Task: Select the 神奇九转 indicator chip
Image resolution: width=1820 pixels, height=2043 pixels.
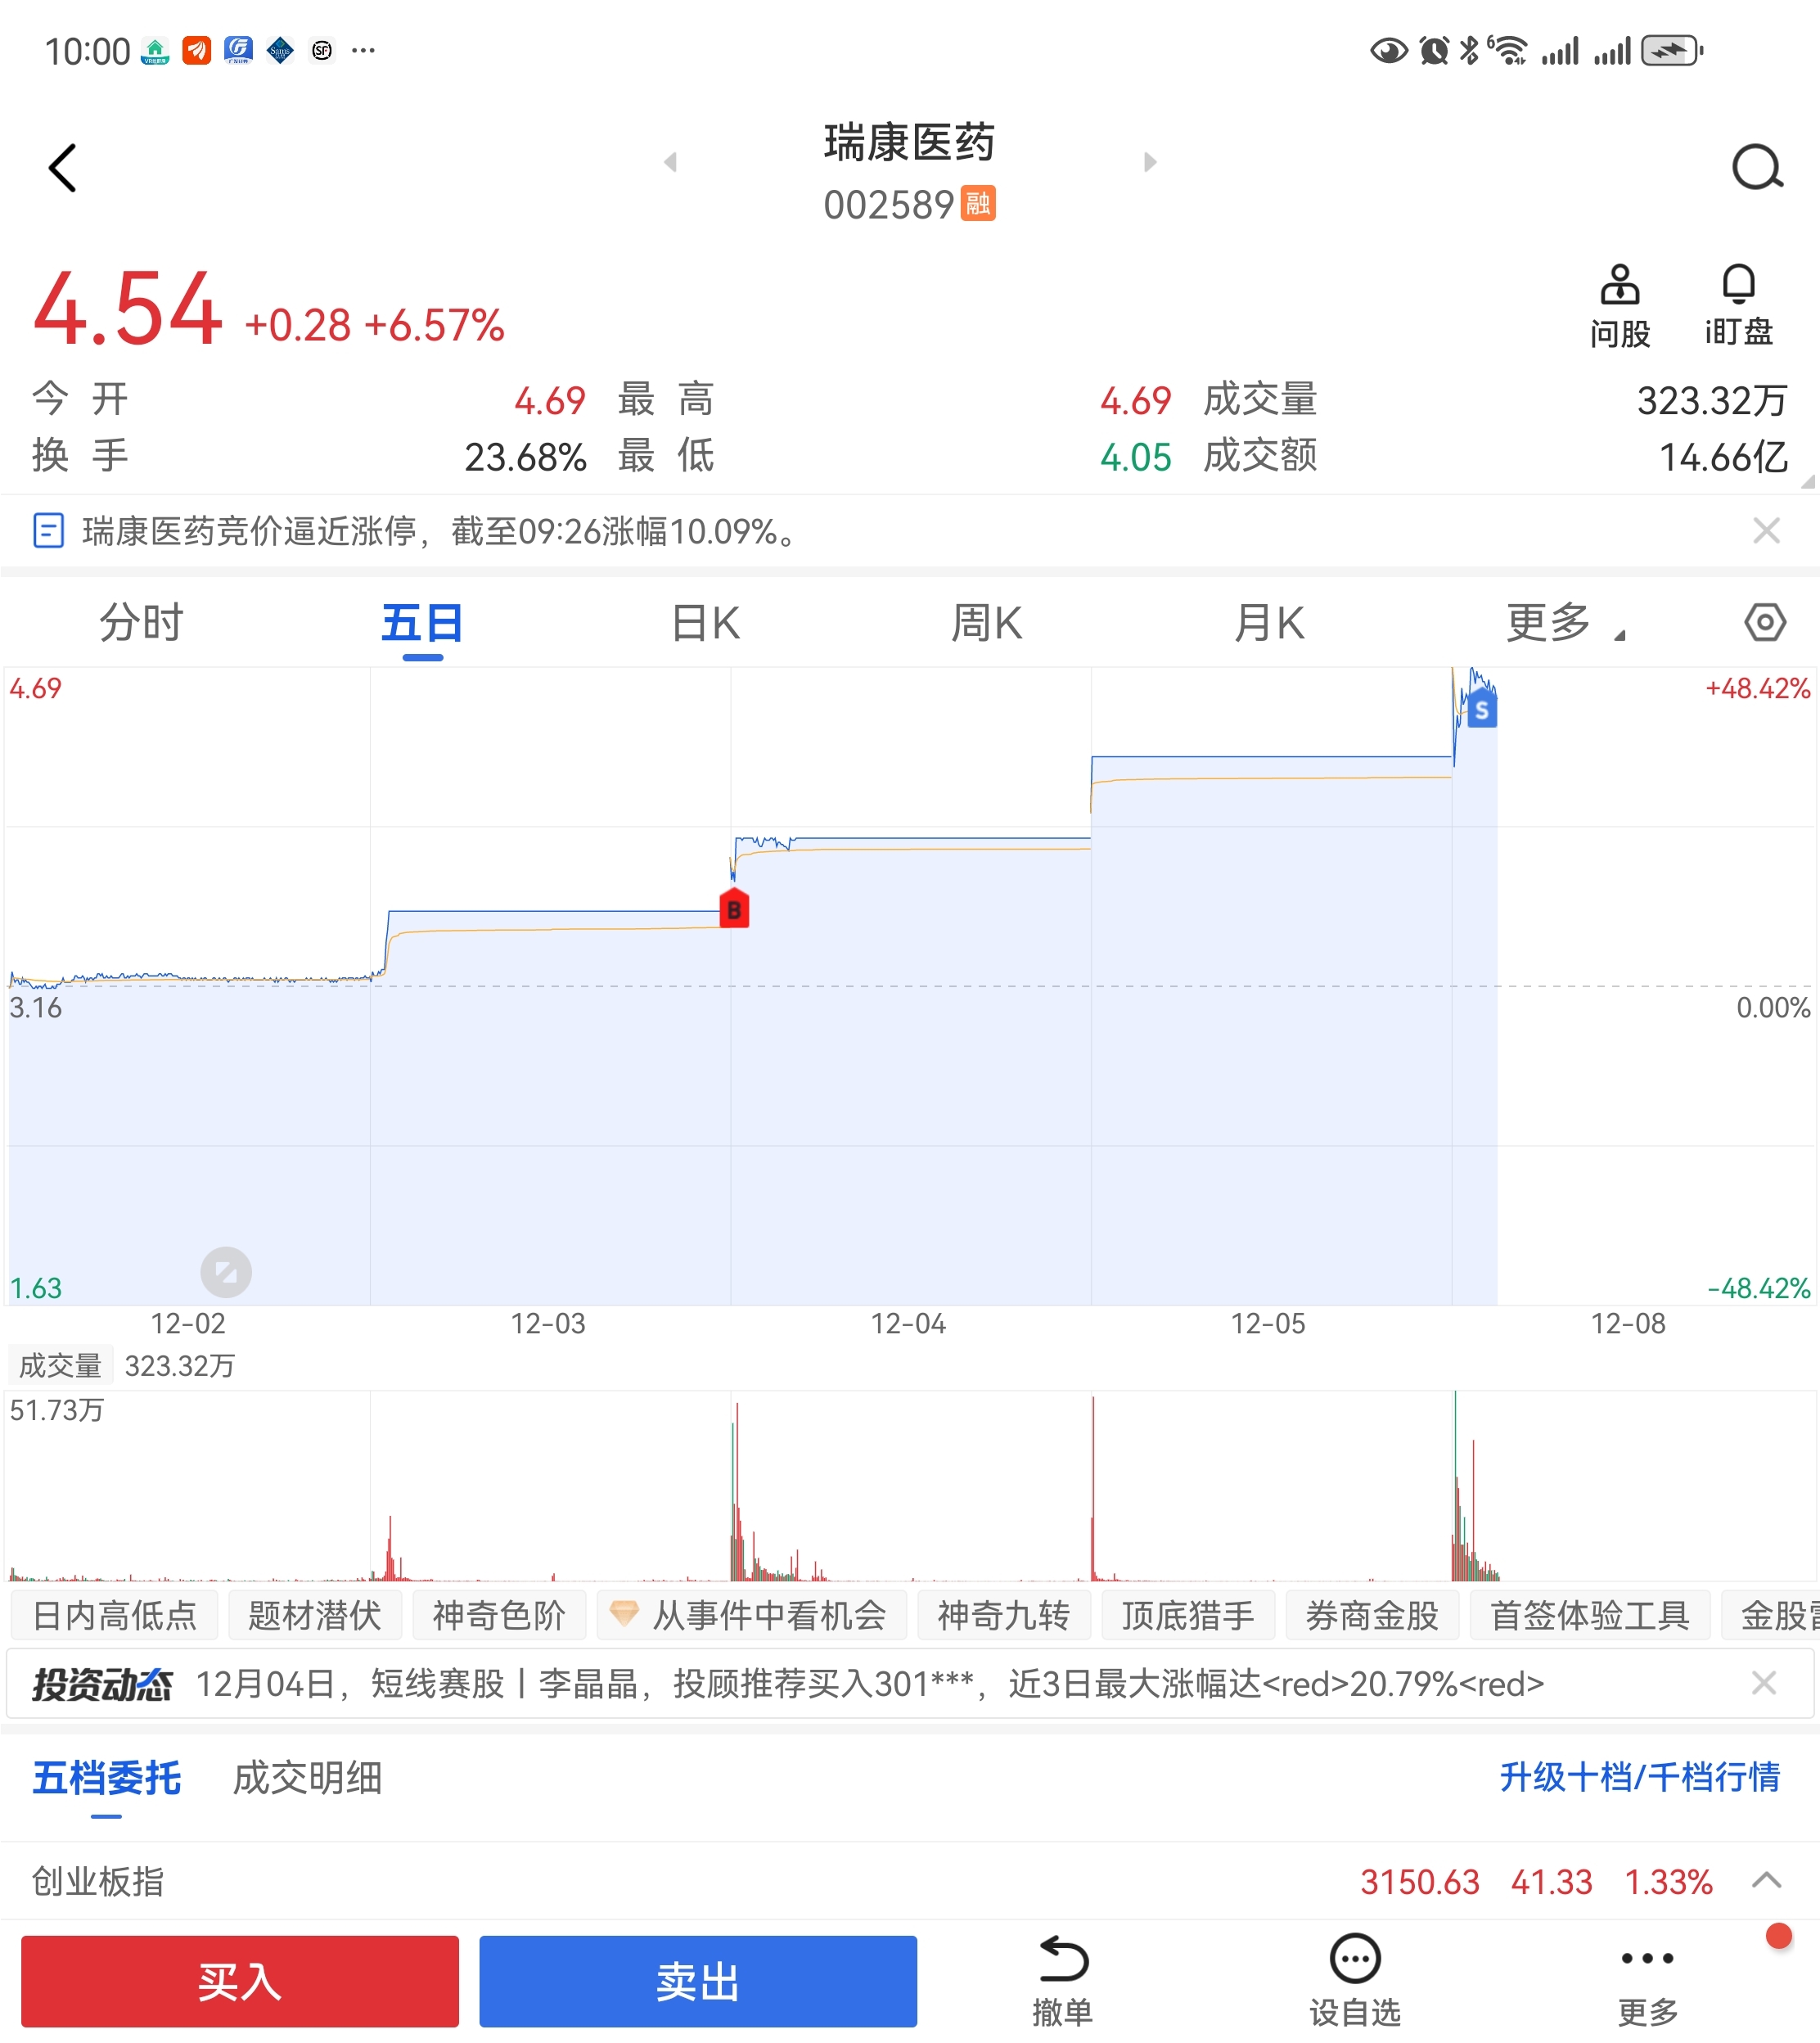Action: click(1003, 1615)
